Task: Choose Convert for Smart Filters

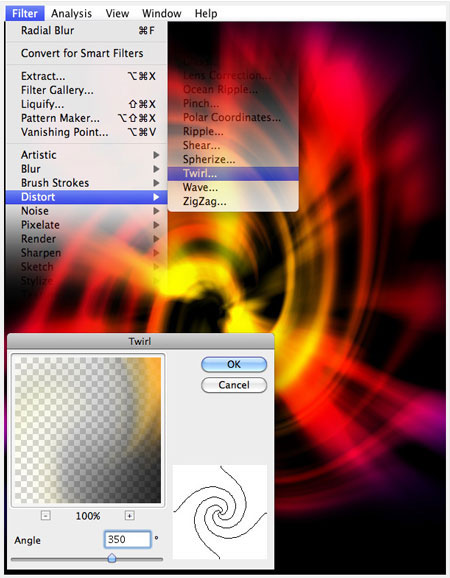Action: coord(87,53)
